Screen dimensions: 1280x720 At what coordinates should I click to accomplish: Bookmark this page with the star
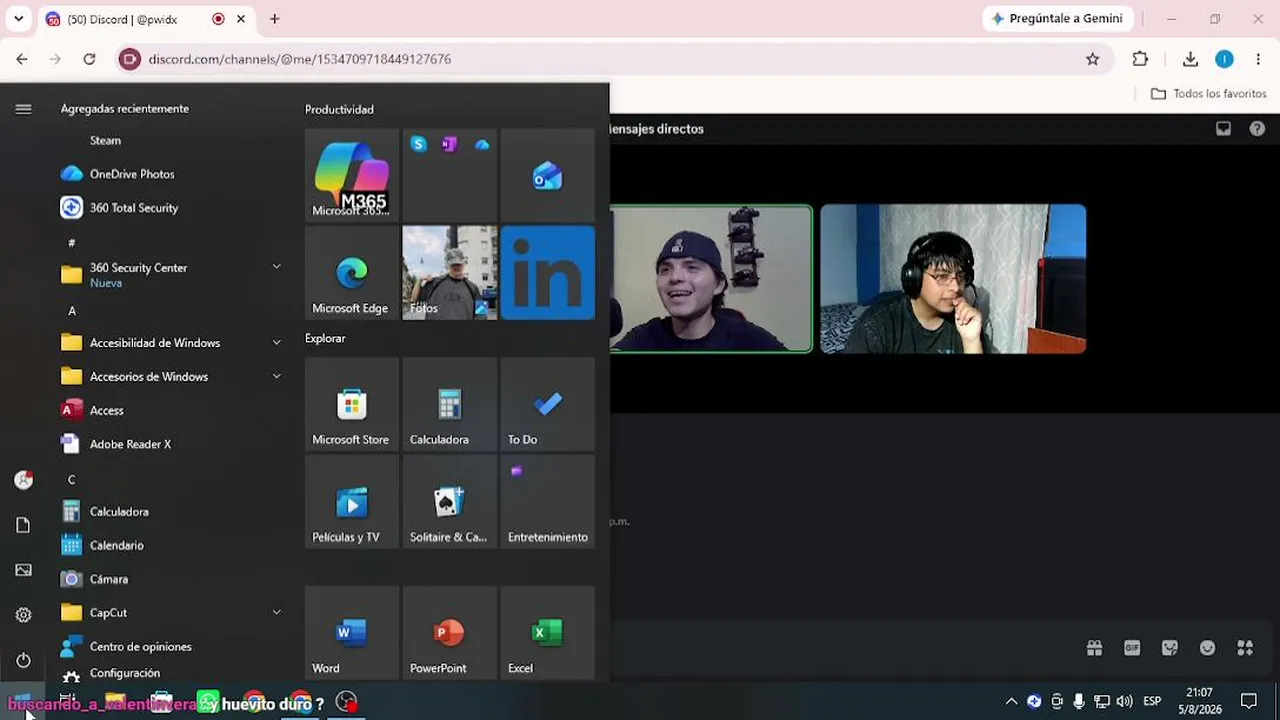1093,59
